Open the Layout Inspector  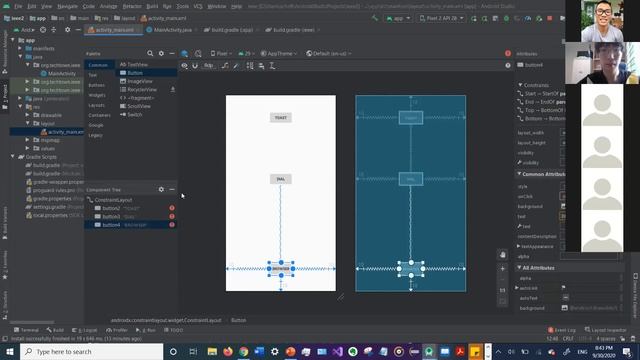click(x=606, y=330)
